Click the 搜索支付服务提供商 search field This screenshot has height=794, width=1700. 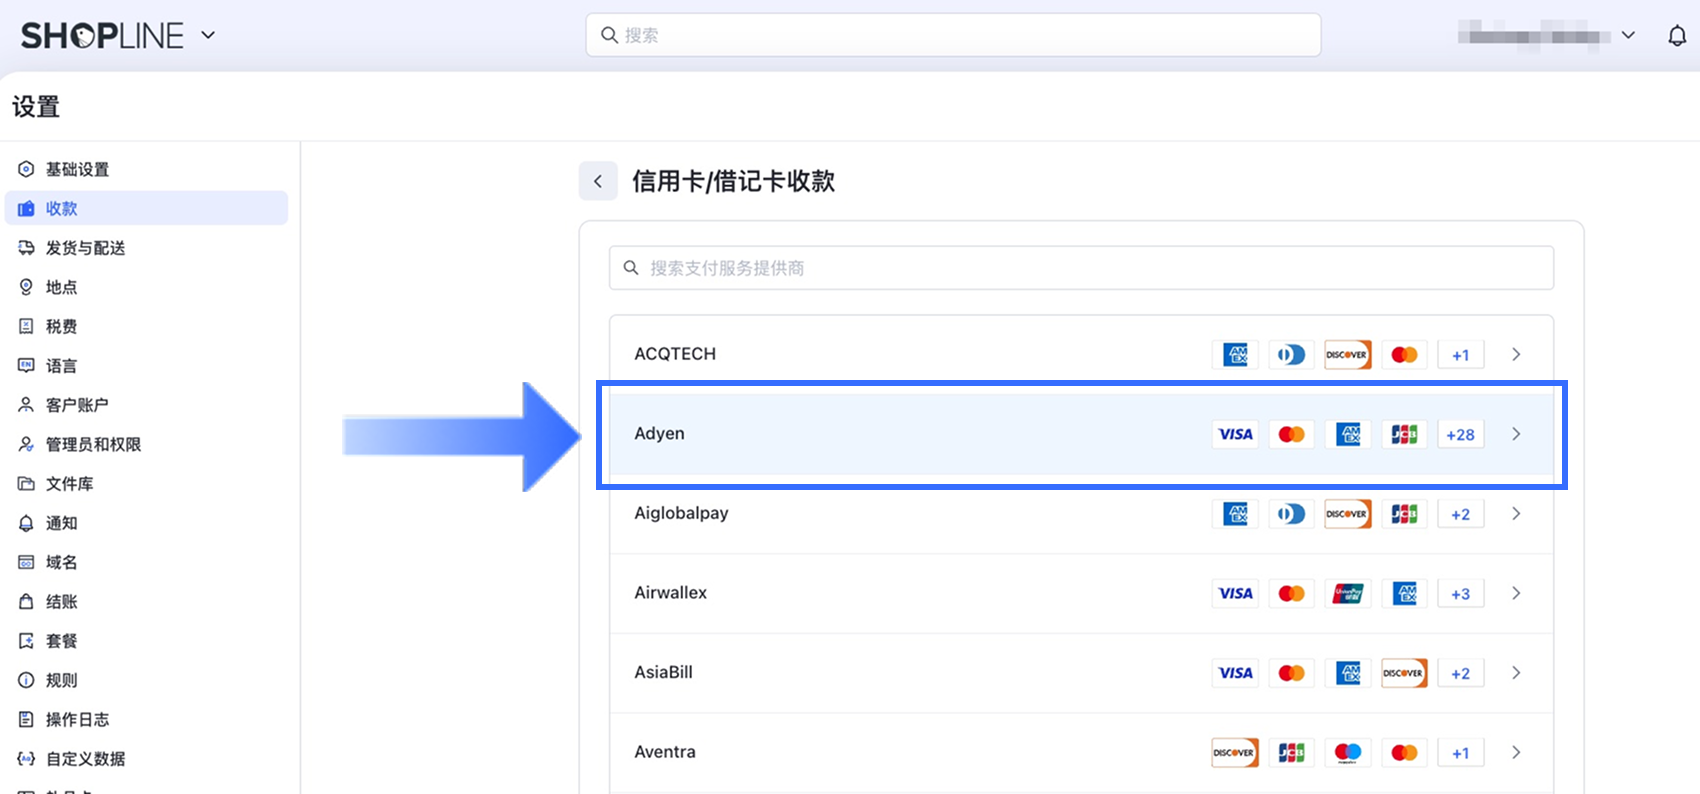1081,268
